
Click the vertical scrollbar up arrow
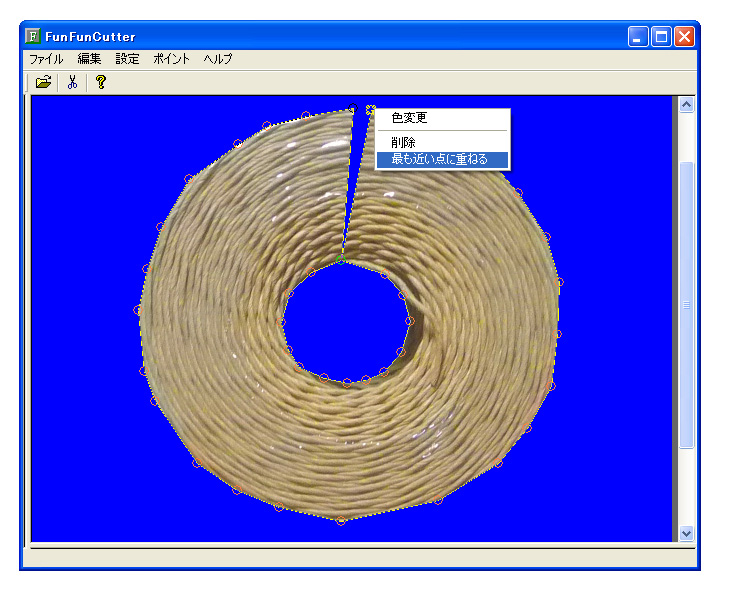(x=686, y=105)
